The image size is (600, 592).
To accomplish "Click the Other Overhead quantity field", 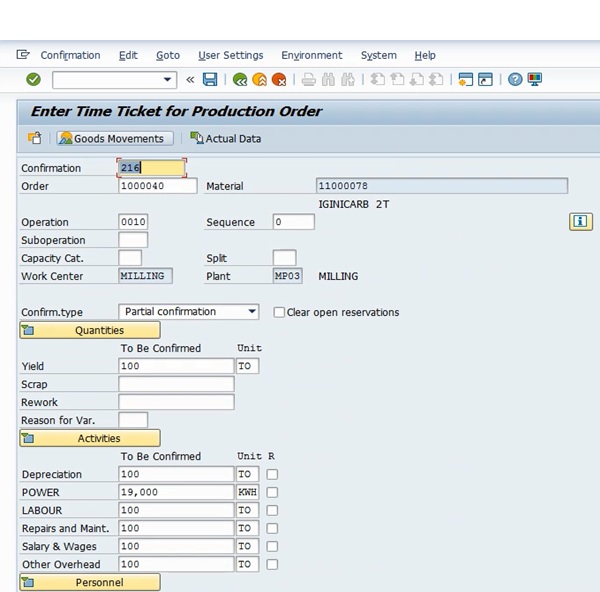I will tap(176, 564).
